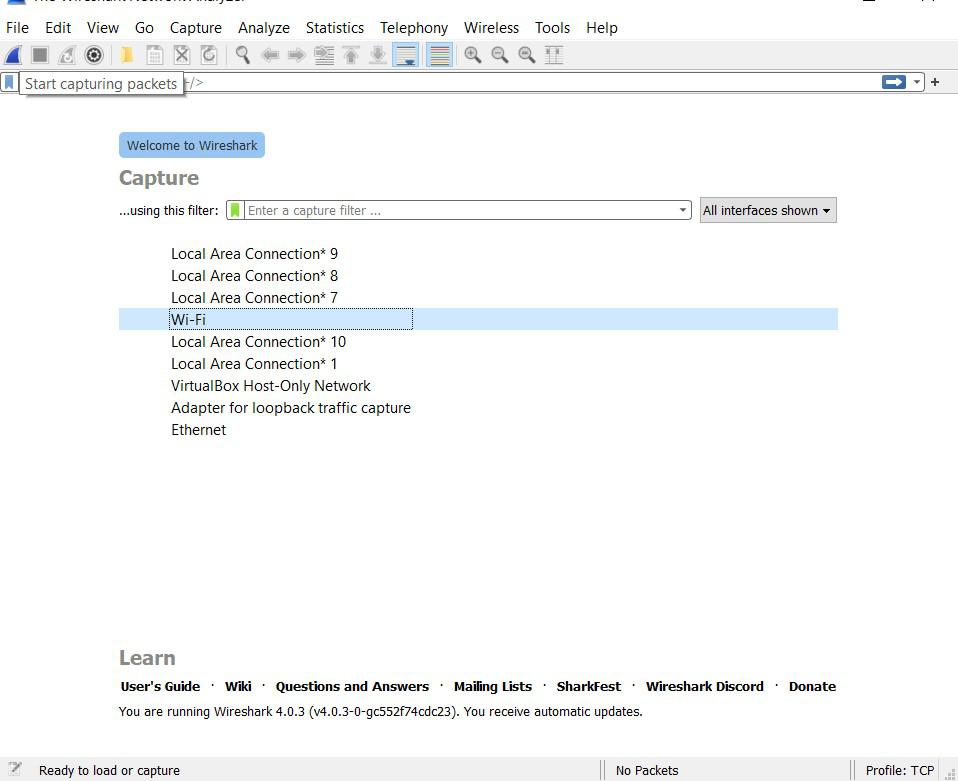Select Local Area Connection* 7 interface
958x781 pixels.
coord(478,298)
